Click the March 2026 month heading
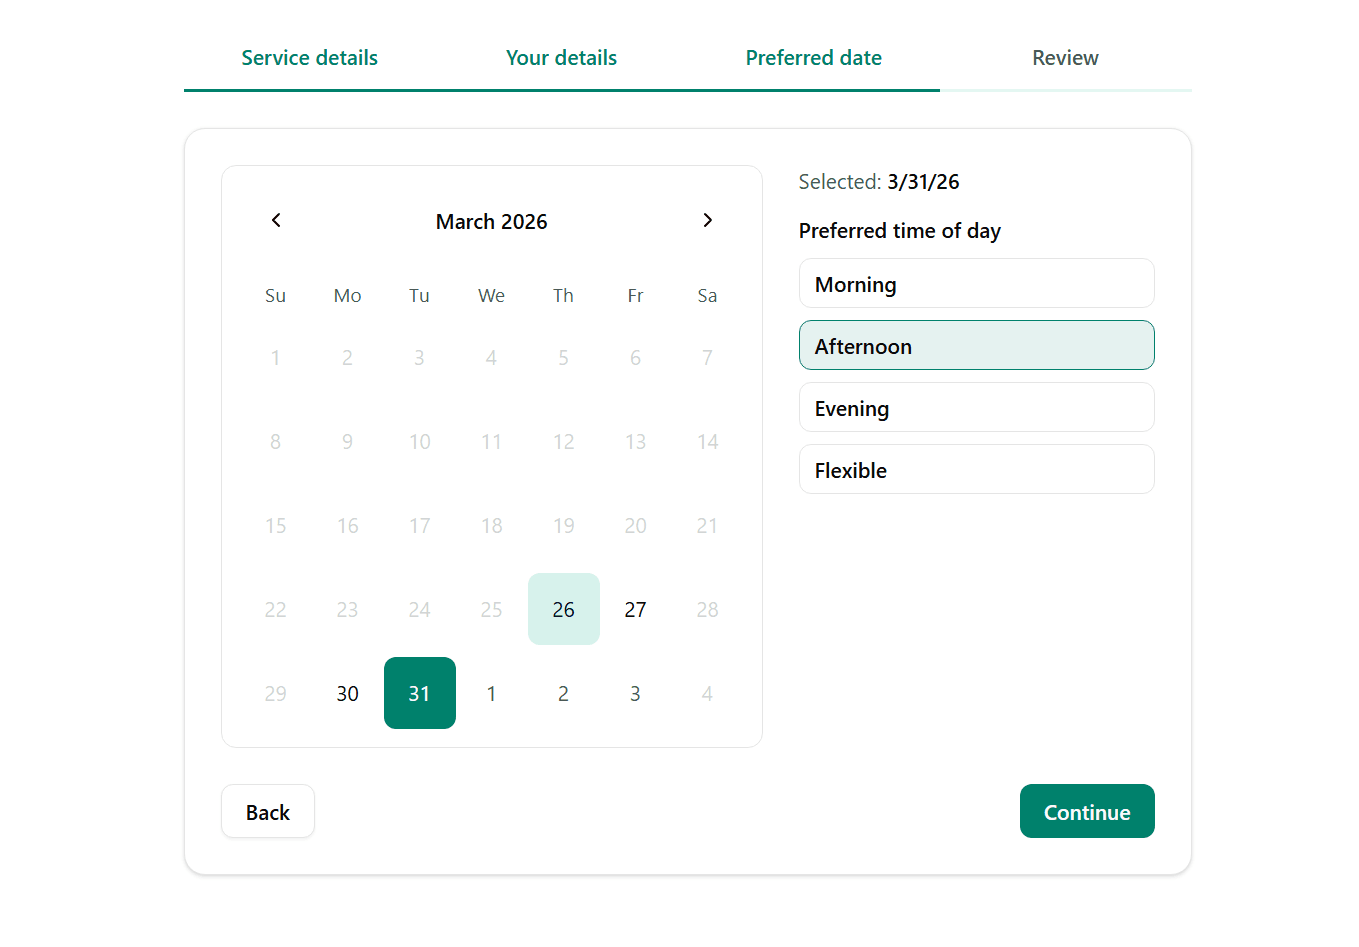 (491, 221)
